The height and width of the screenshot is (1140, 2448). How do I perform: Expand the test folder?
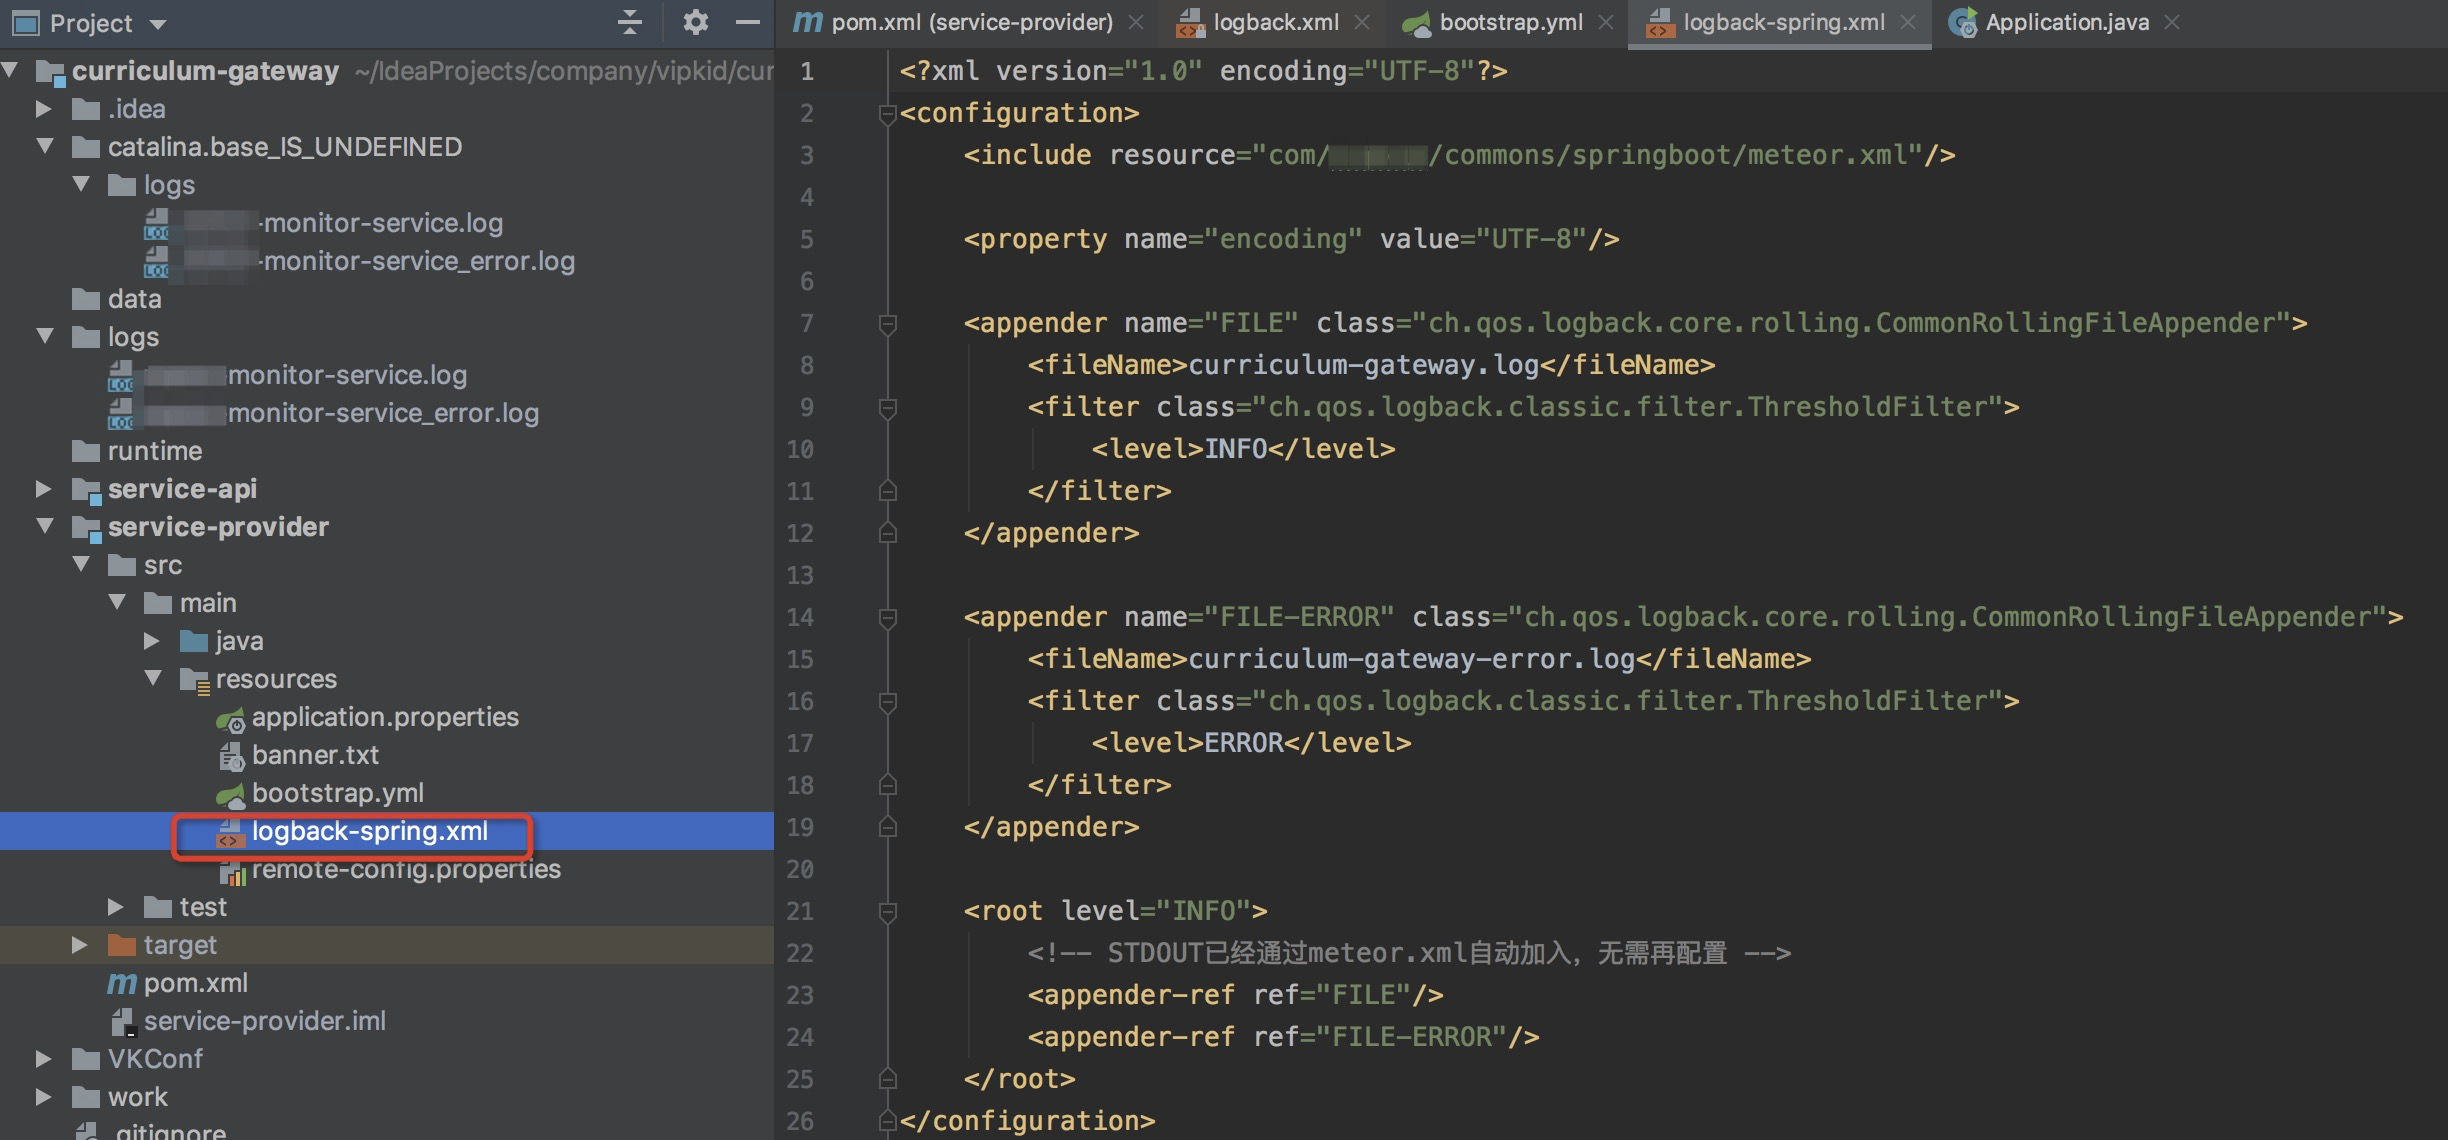click(115, 906)
